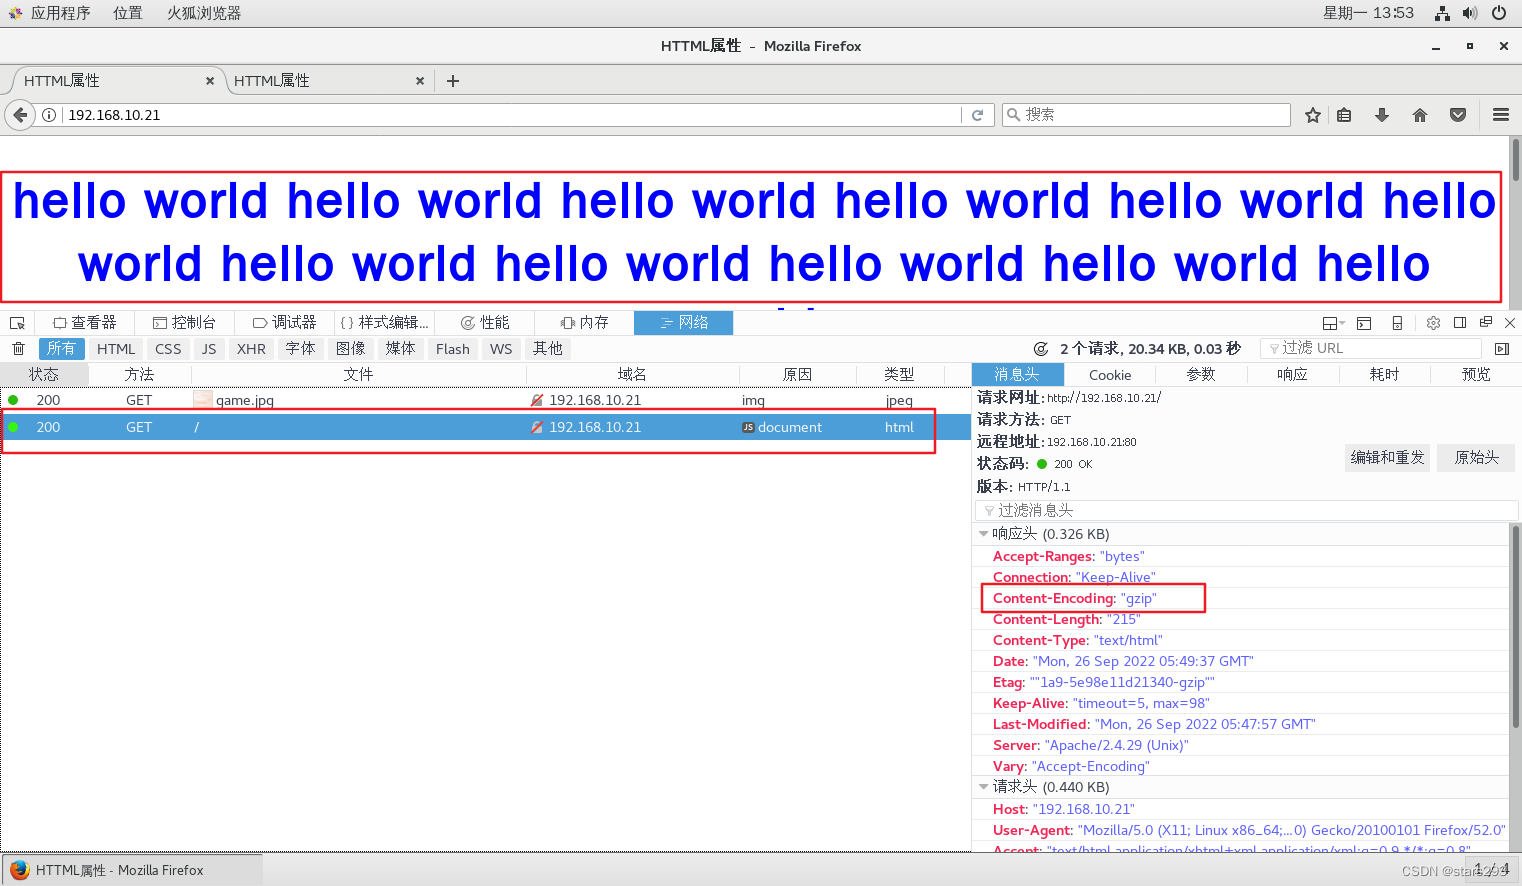Screen dimensions: 1522x886
Task: Toggle the split console icon
Action: pyautogui.click(x=1364, y=322)
